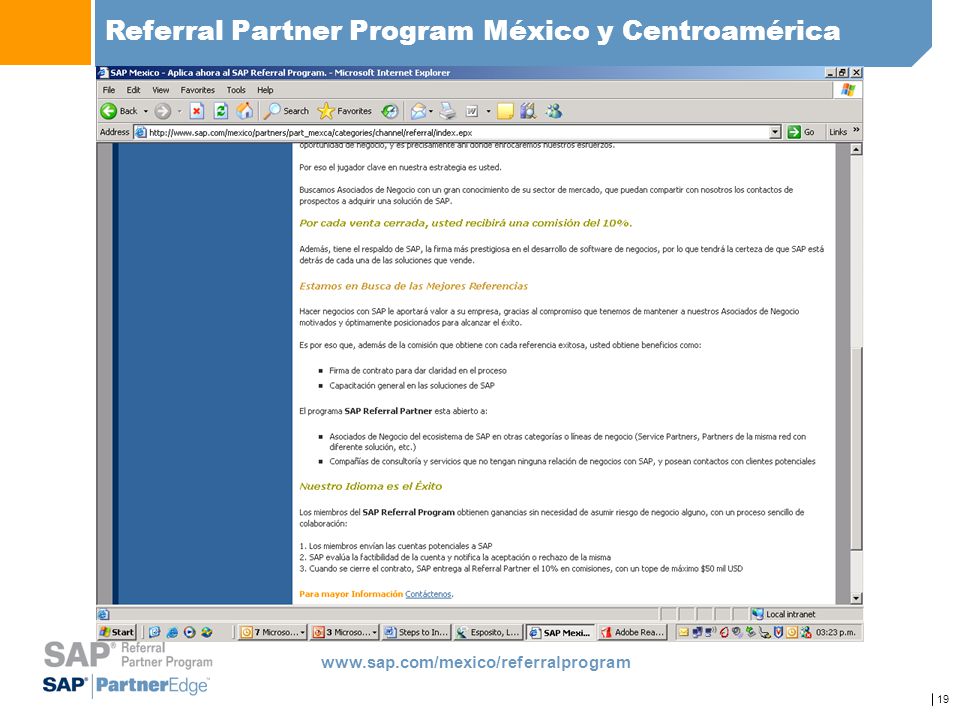The height and width of the screenshot is (720, 960).
Task: Click the Go button
Action: (x=801, y=132)
